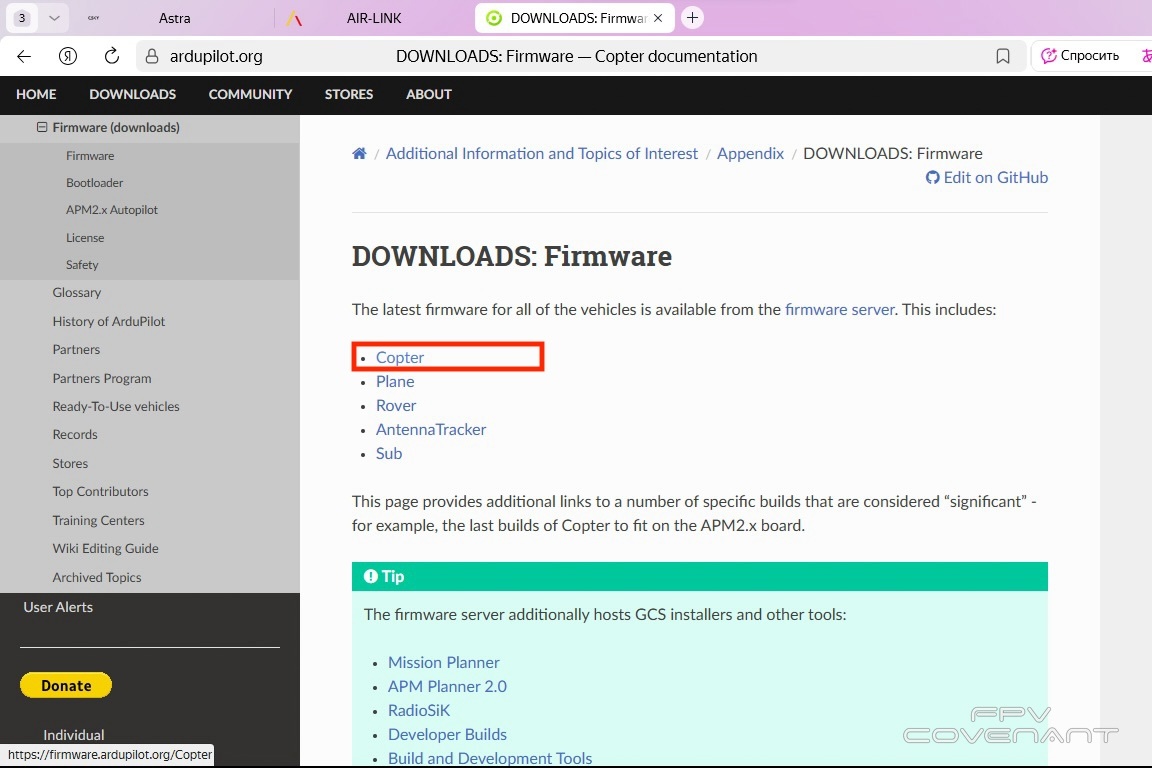Open the firmware server link

pos(839,309)
